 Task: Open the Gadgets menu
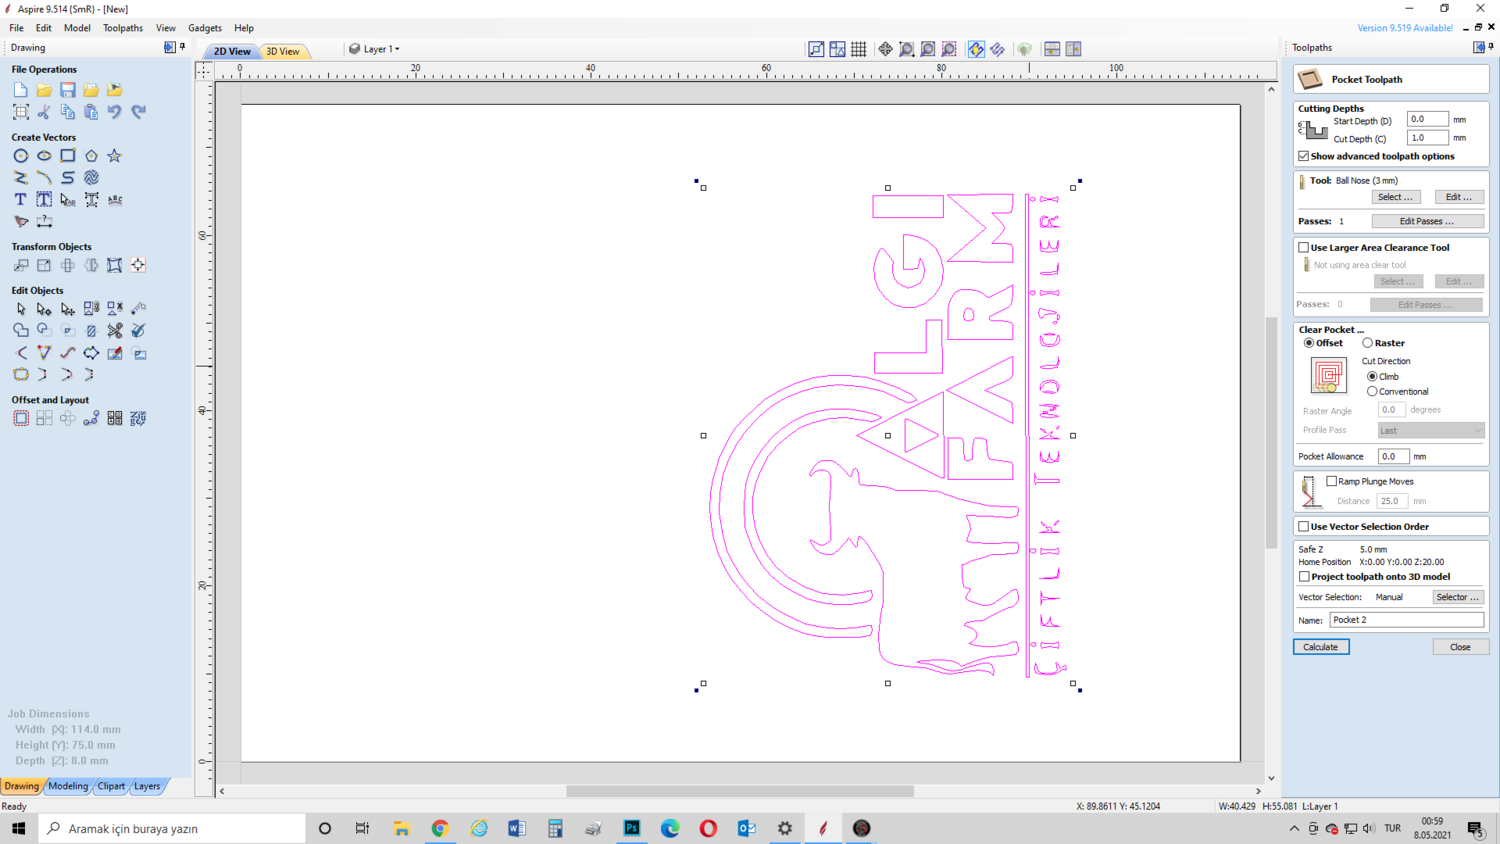tap(205, 28)
